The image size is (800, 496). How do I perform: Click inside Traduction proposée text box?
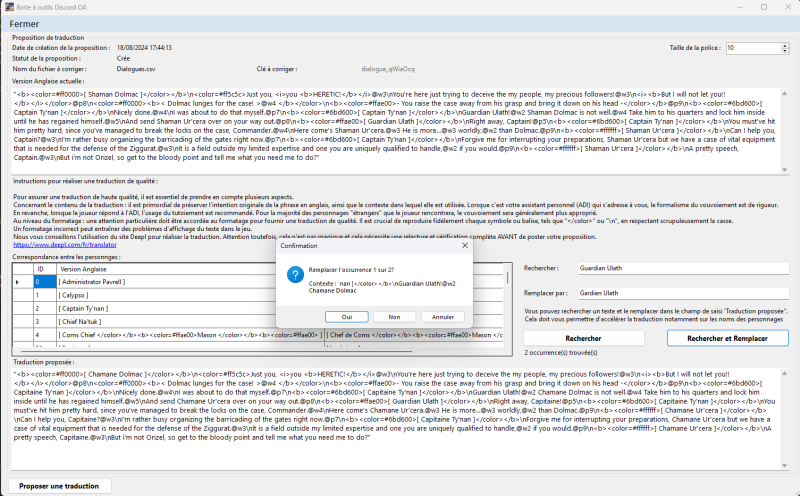[396, 418]
